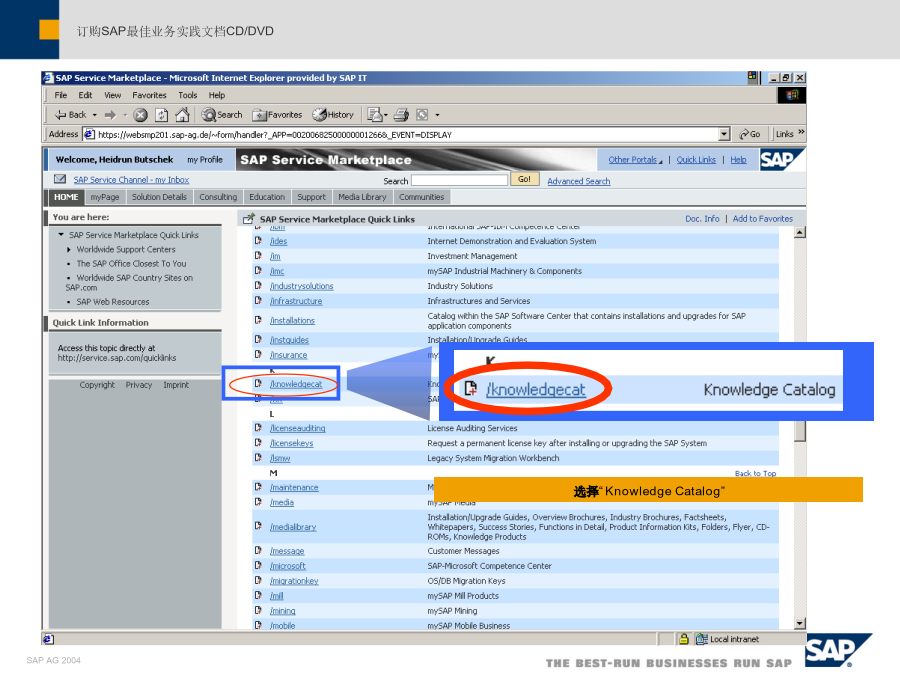This screenshot has height=675, width=900.
Task: Expand the Links toolbar chevron
Action: (801, 133)
